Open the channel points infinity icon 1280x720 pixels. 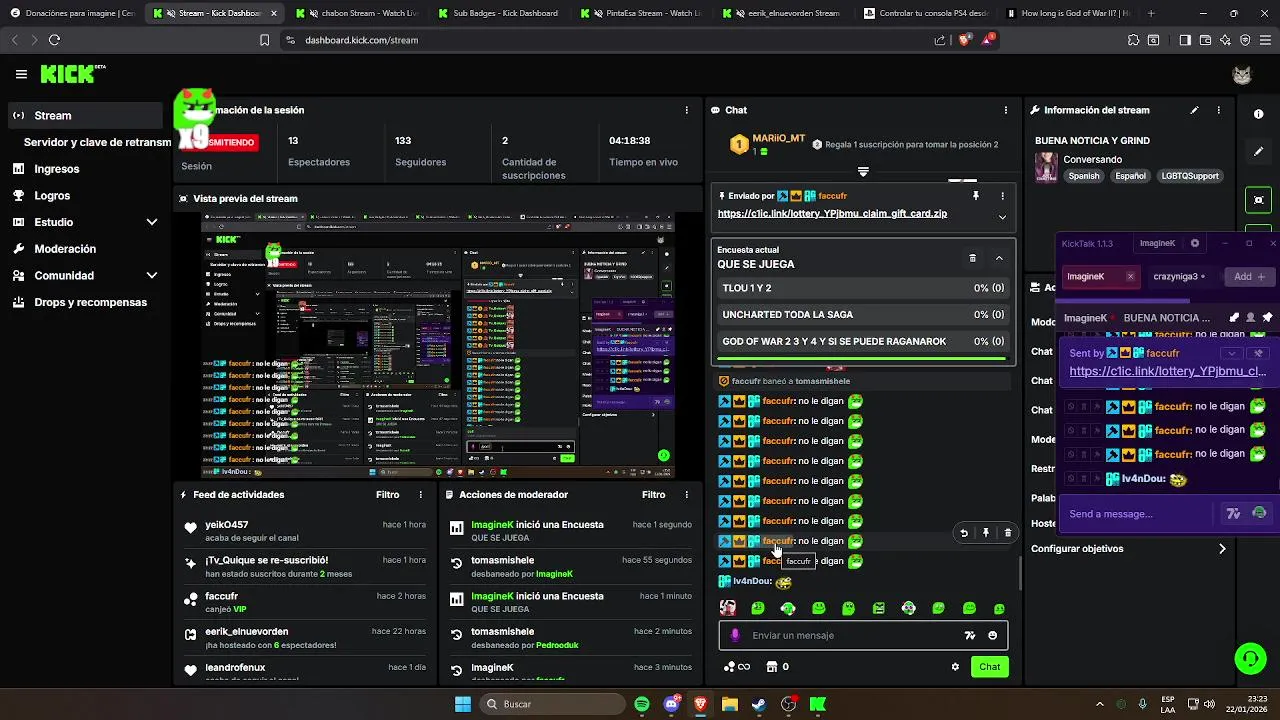[x=737, y=667]
